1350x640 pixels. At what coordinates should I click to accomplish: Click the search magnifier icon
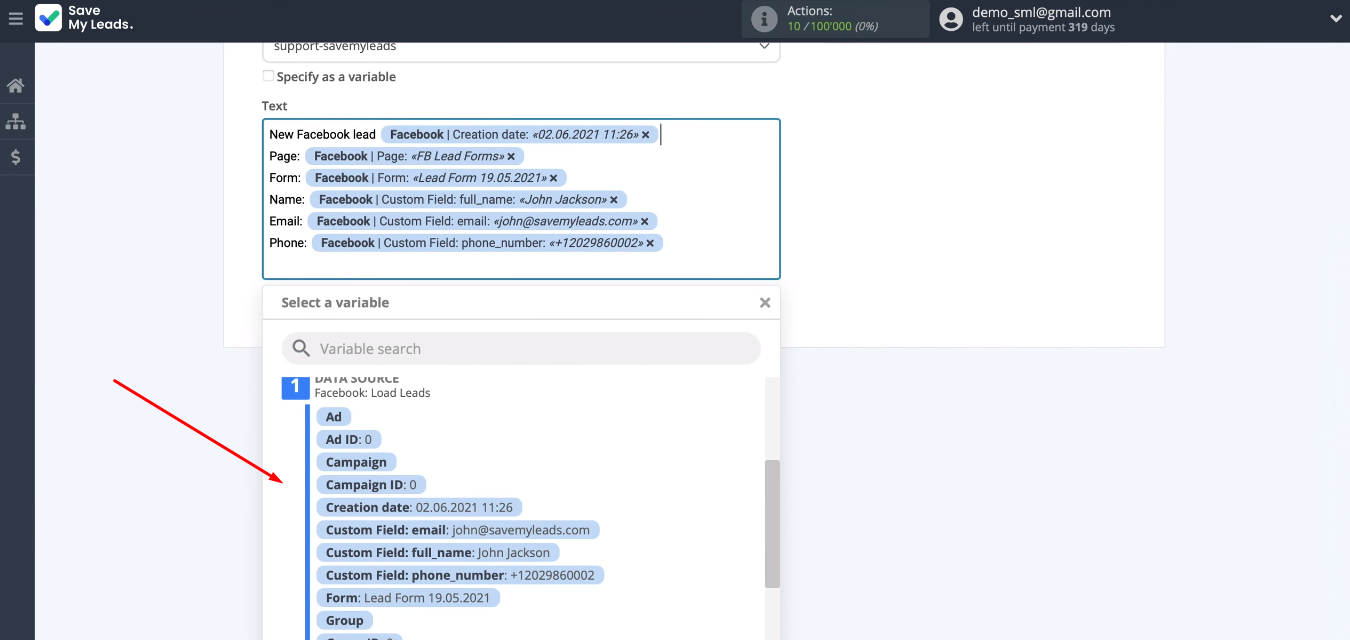301,348
